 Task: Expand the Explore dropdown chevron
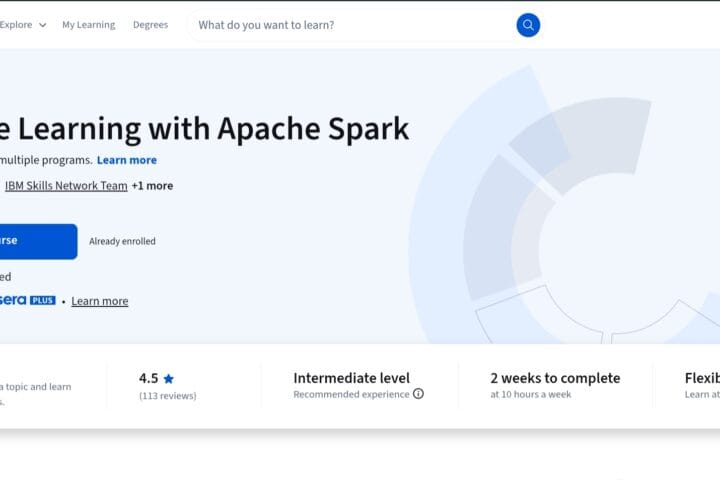[43, 25]
